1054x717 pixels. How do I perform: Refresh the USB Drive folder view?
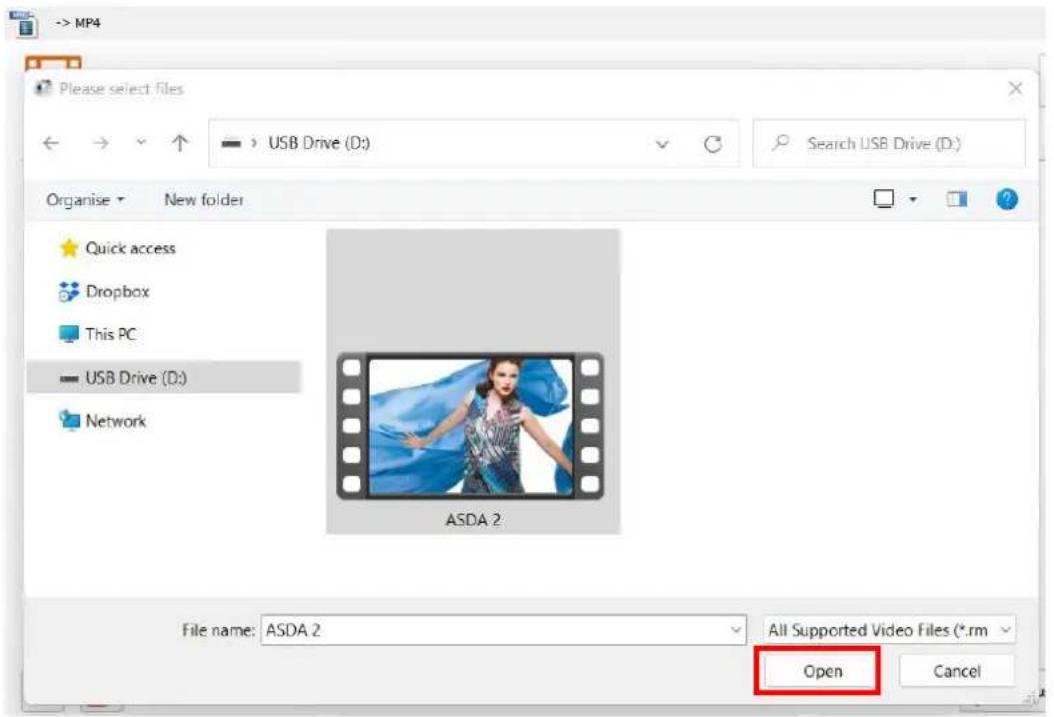pos(713,144)
